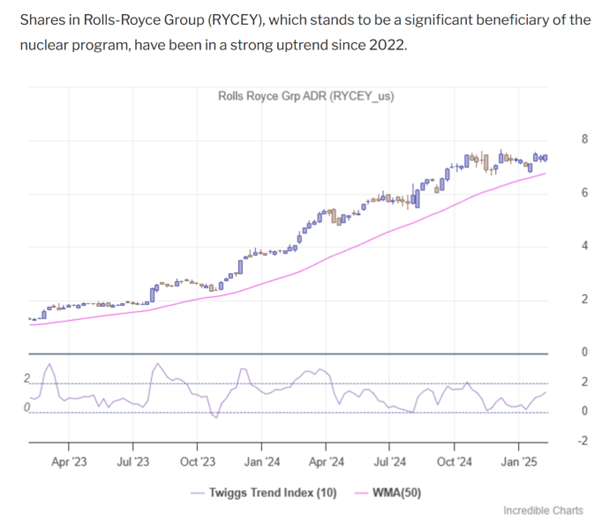Click the Jul '24 axis label
This screenshot has width=602, height=520.
tap(390, 462)
